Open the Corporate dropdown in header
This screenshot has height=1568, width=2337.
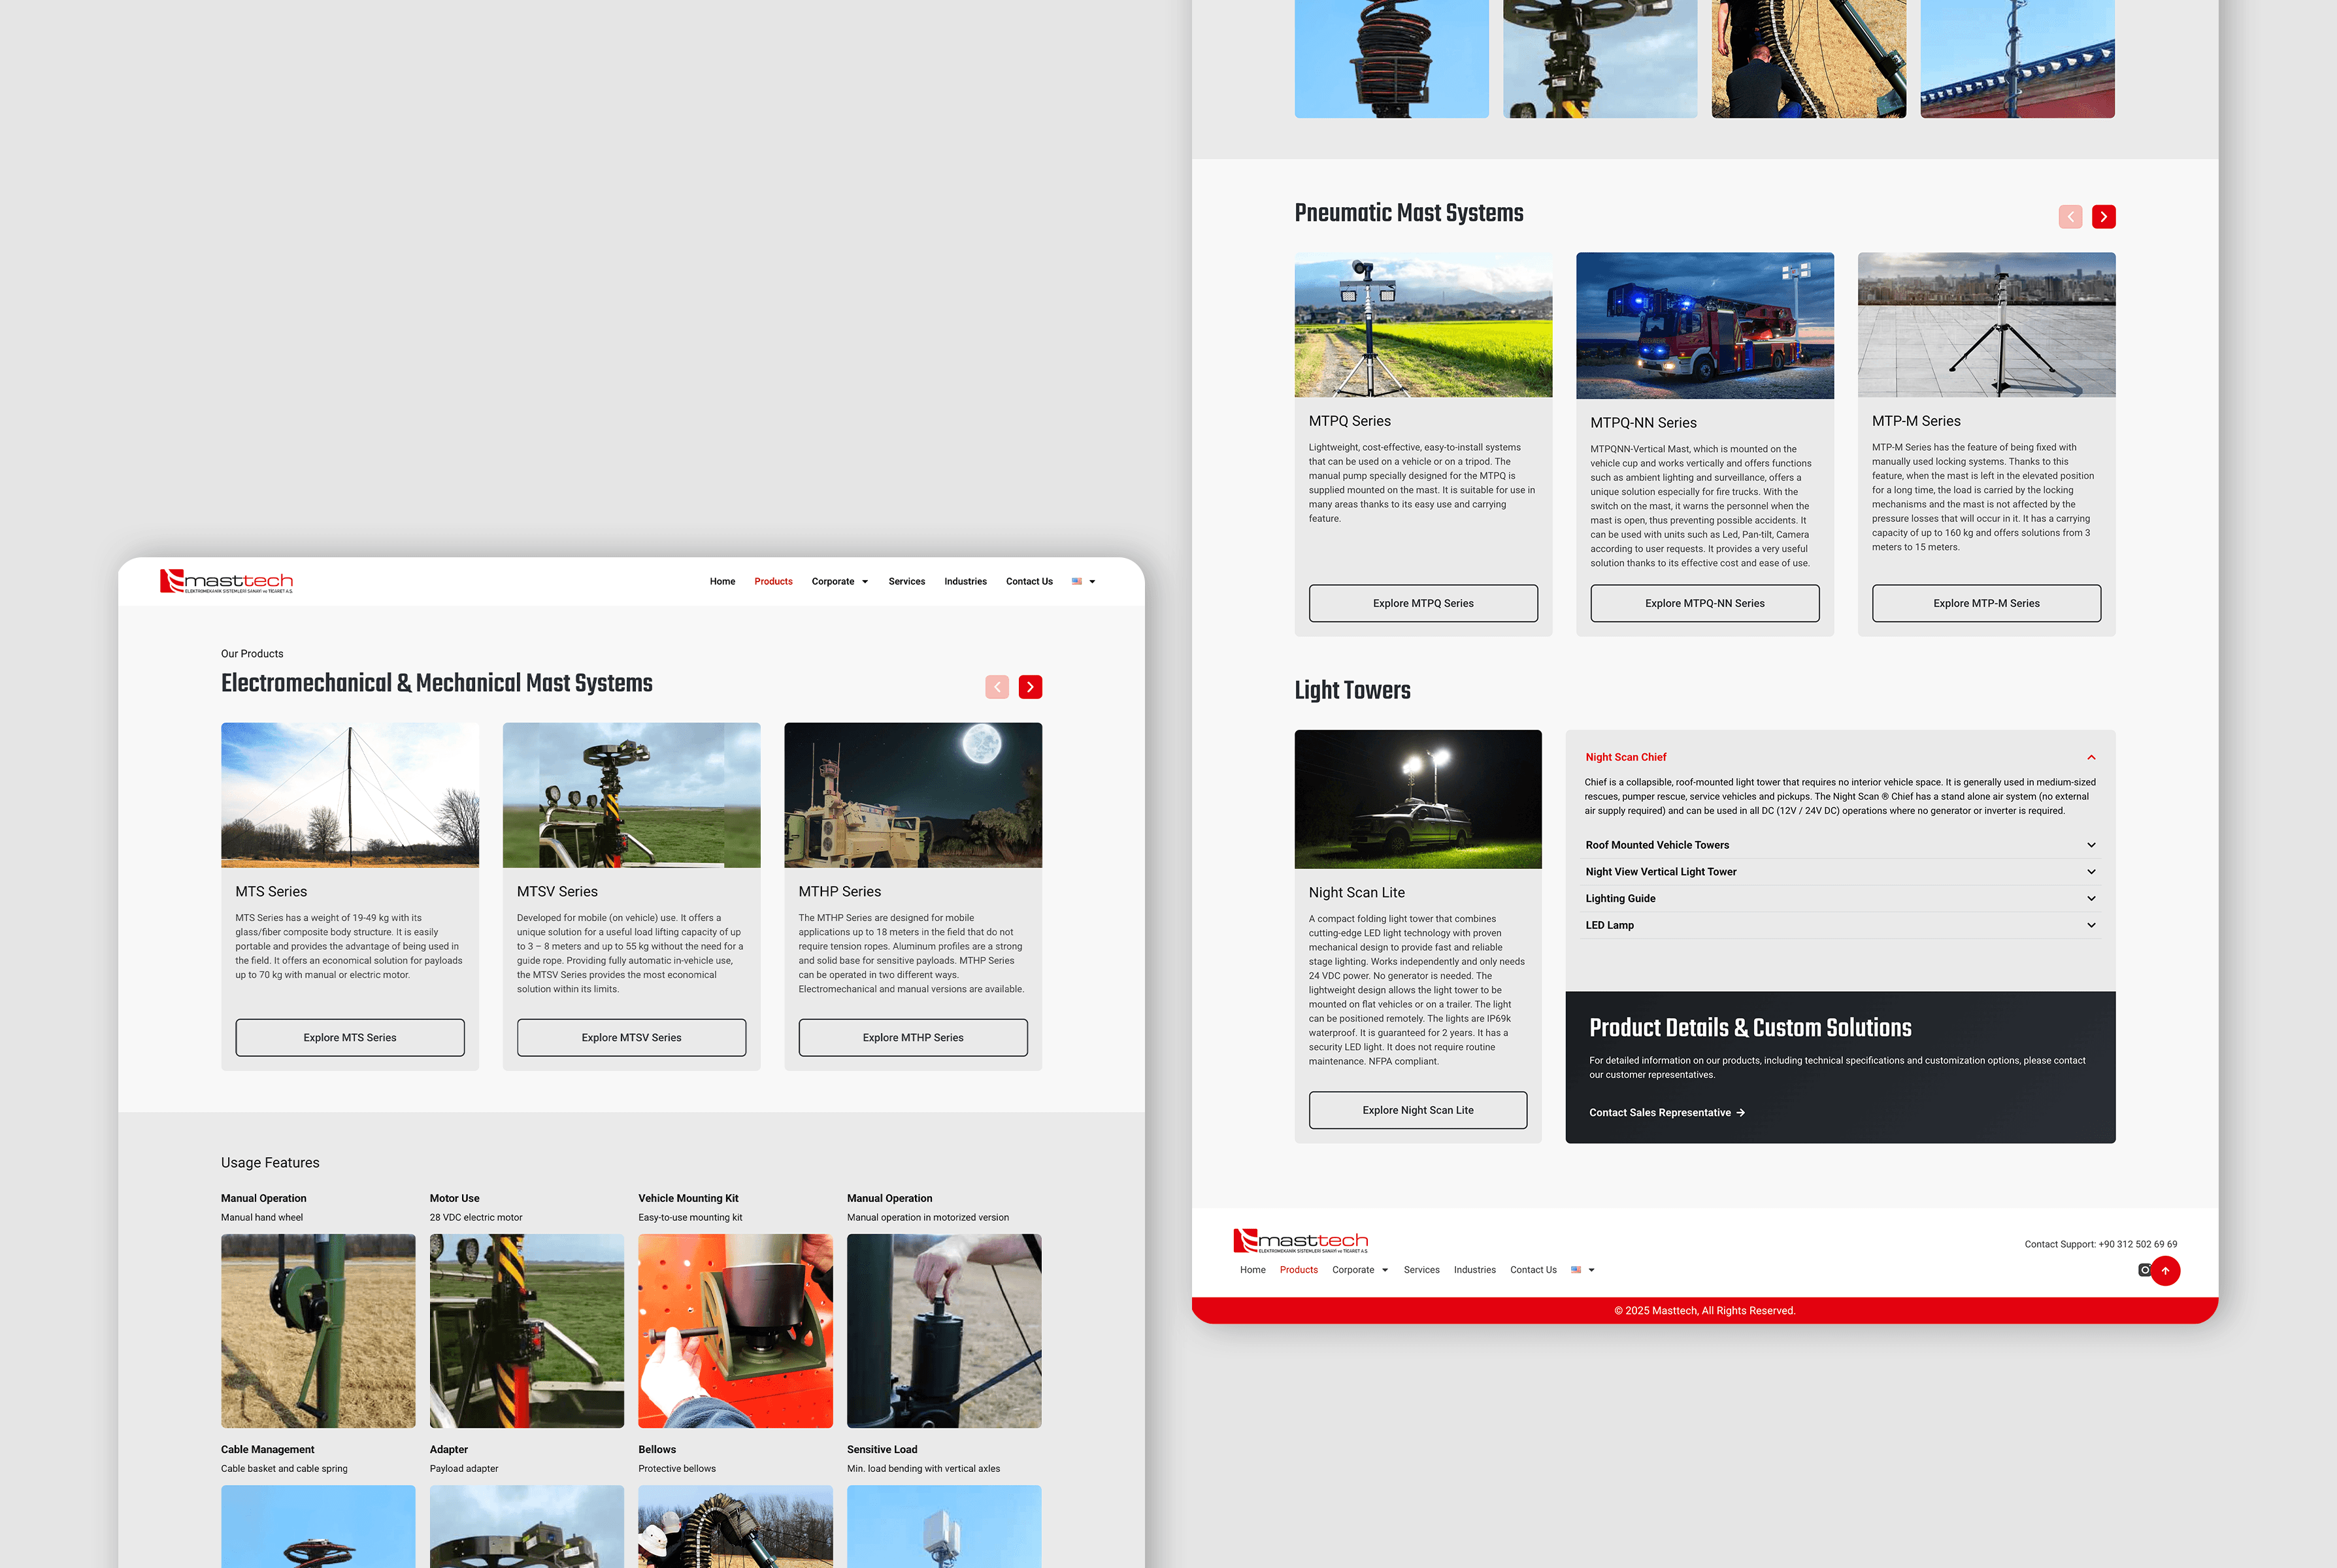pyautogui.click(x=839, y=581)
